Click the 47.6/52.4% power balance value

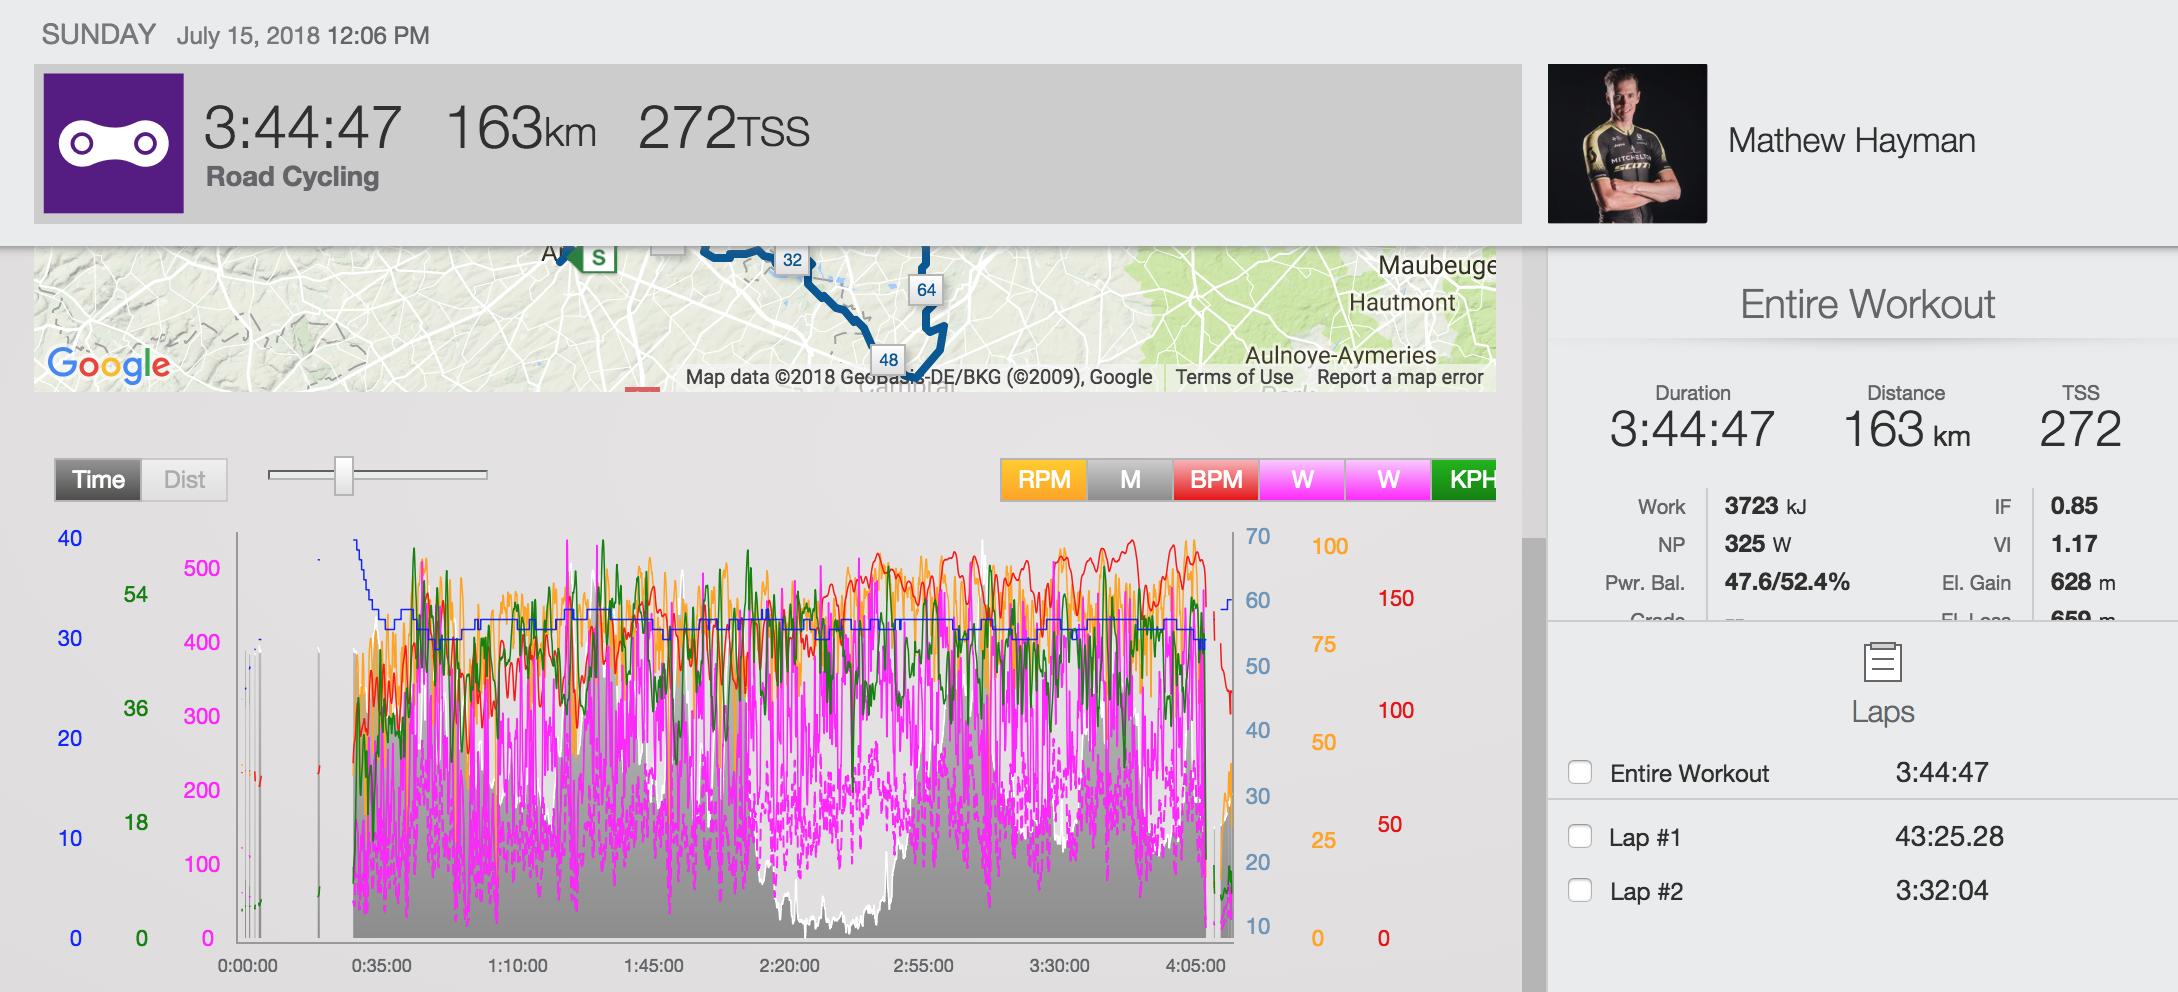click(1787, 582)
